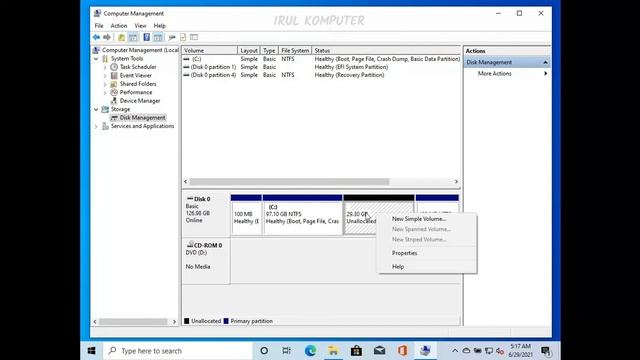The image size is (640, 360).
Task: Launch Microsoft Edge from the taskbar
Action: [x=311, y=351]
